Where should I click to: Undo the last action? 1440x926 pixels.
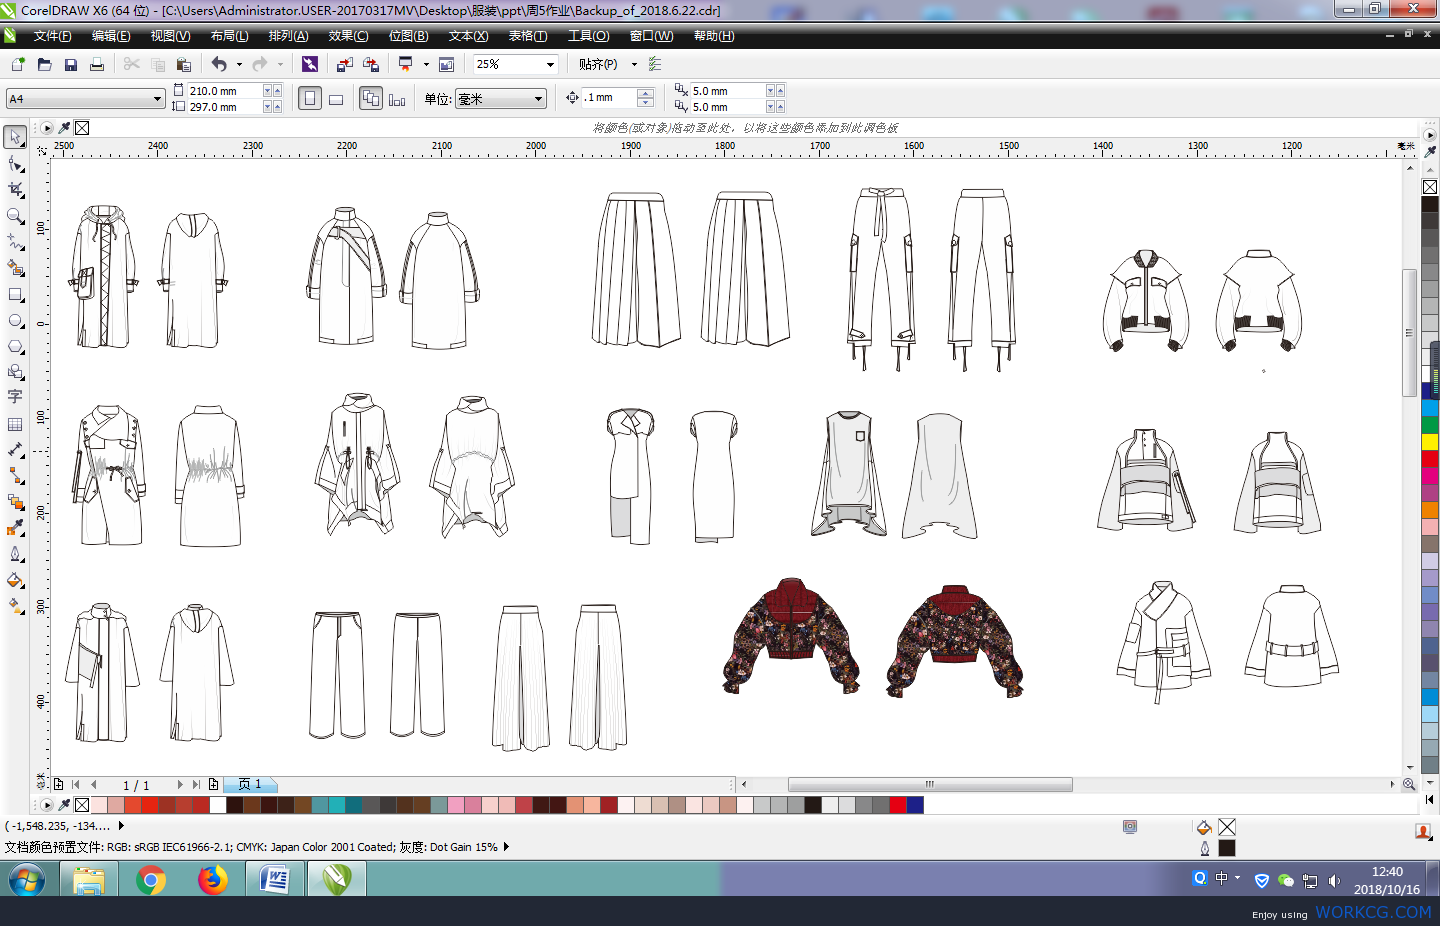click(x=219, y=64)
